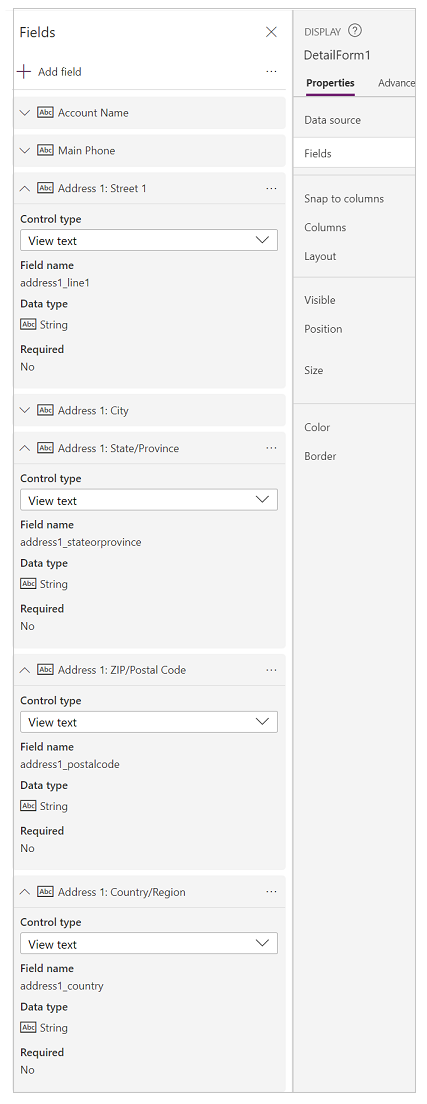This screenshot has width=427, height=1104.
Task: Select the Snap to columns property
Action: 344,199
